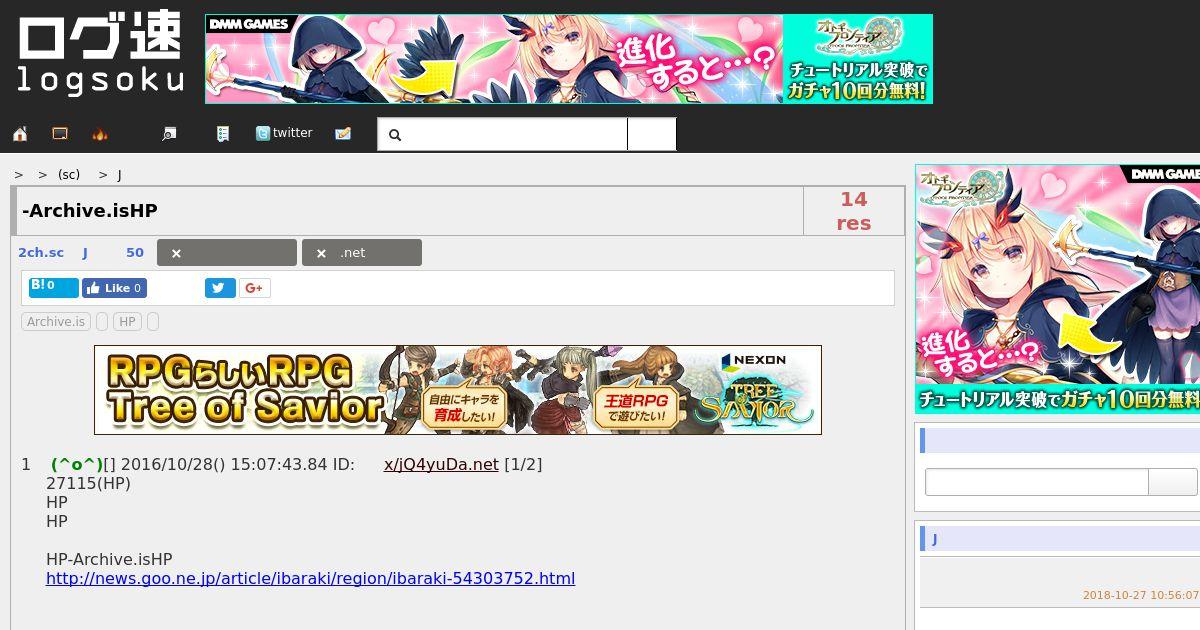
Task: Open the logsoku site logo
Action: point(100,54)
